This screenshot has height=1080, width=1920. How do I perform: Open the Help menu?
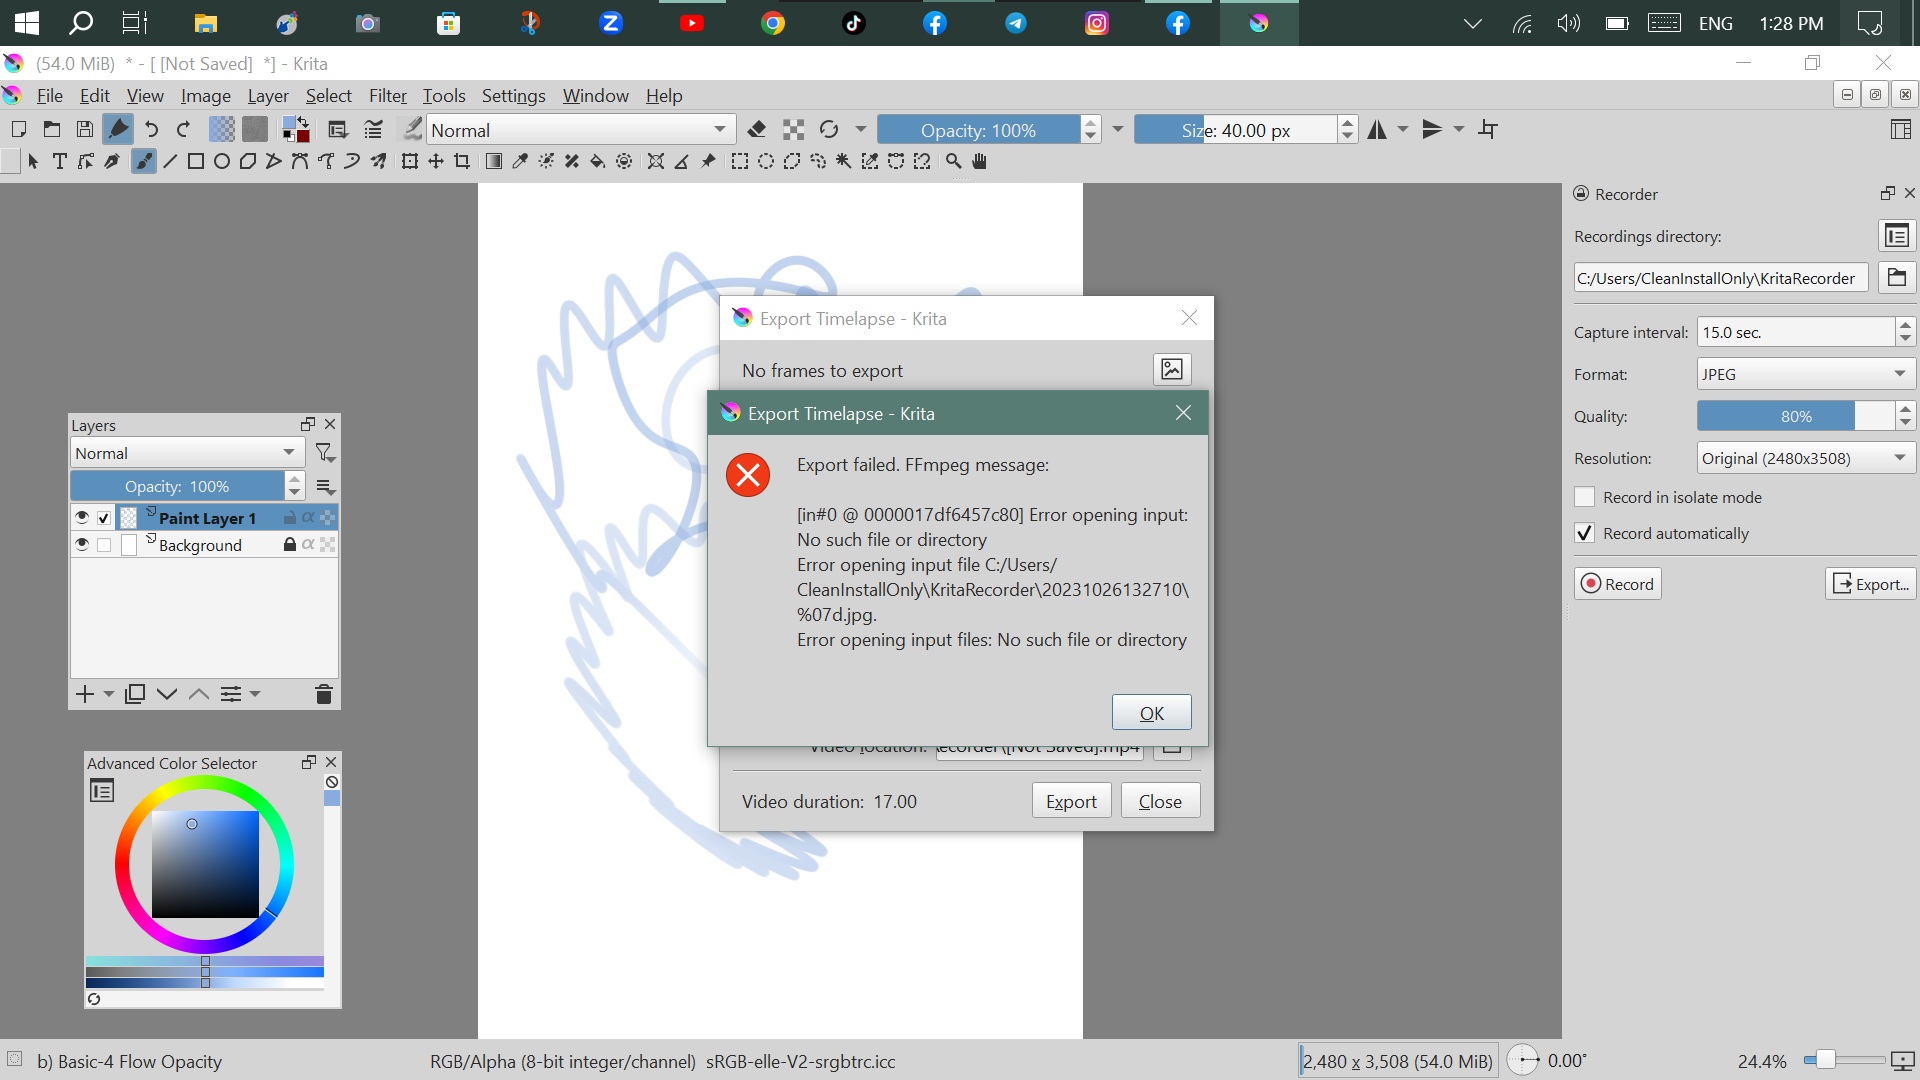click(x=664, y=95)
